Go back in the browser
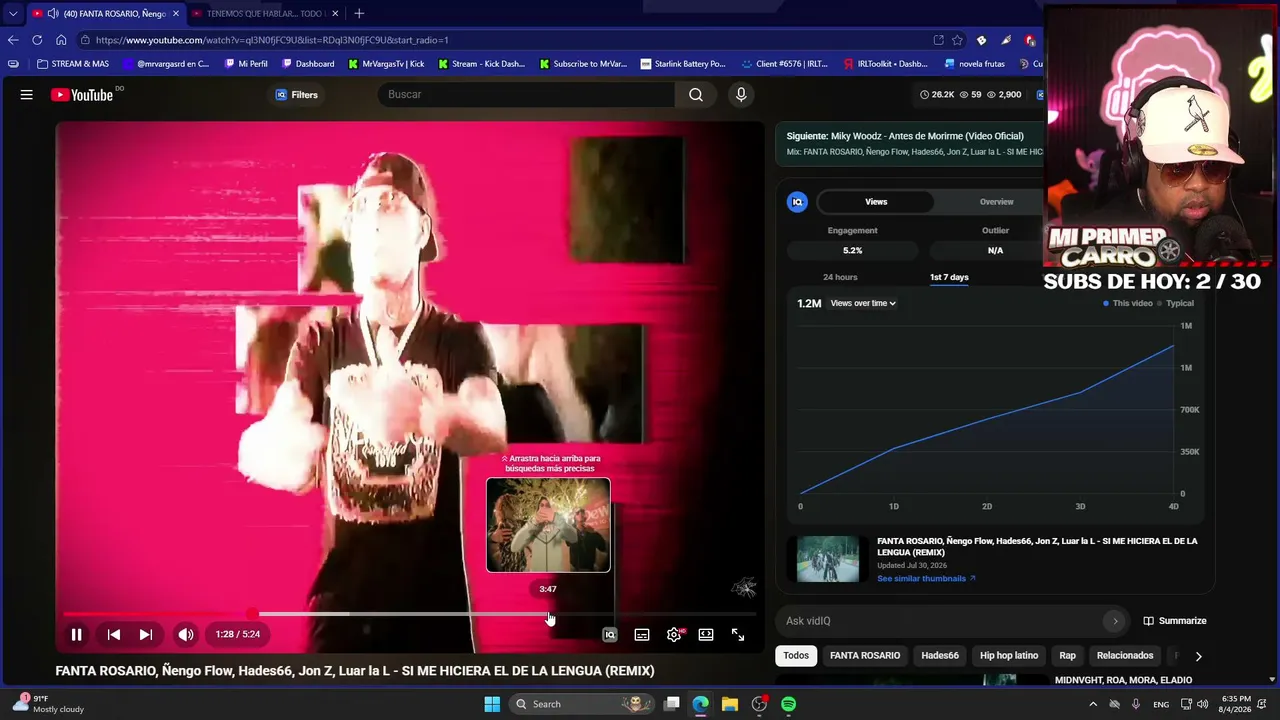 click(13, 40)
